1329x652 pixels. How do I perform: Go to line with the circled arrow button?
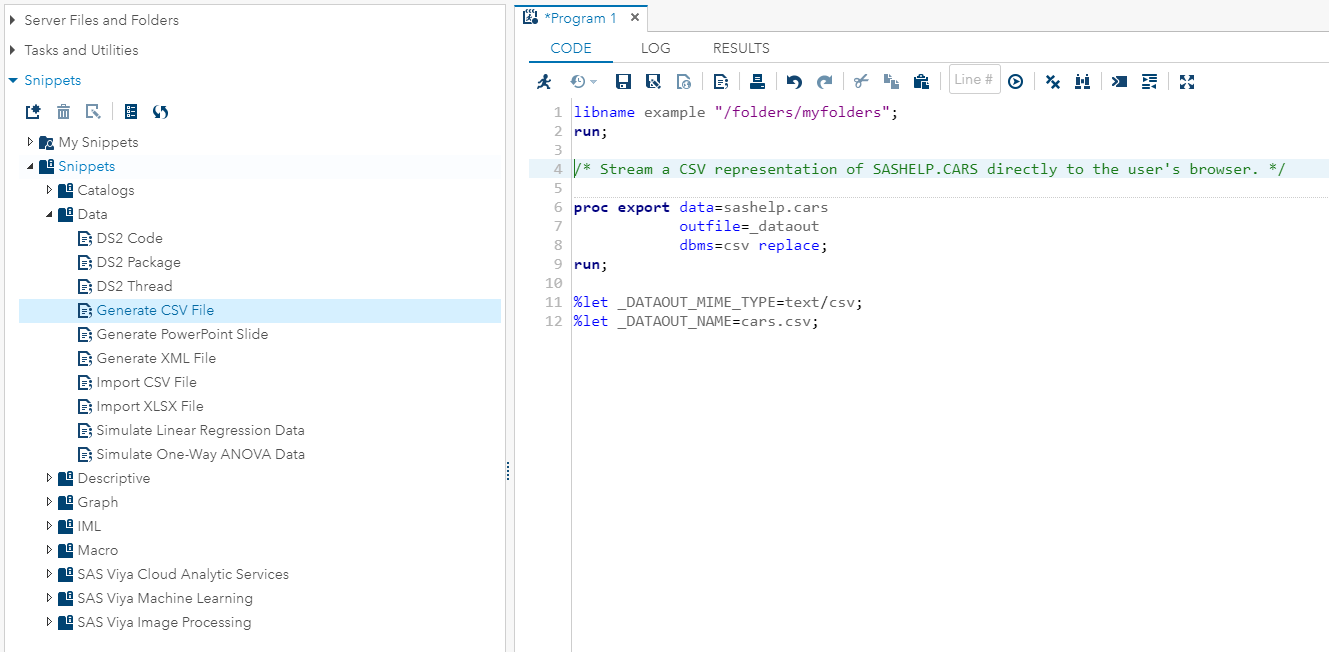pyautogui.click(x=1016, y=82)
